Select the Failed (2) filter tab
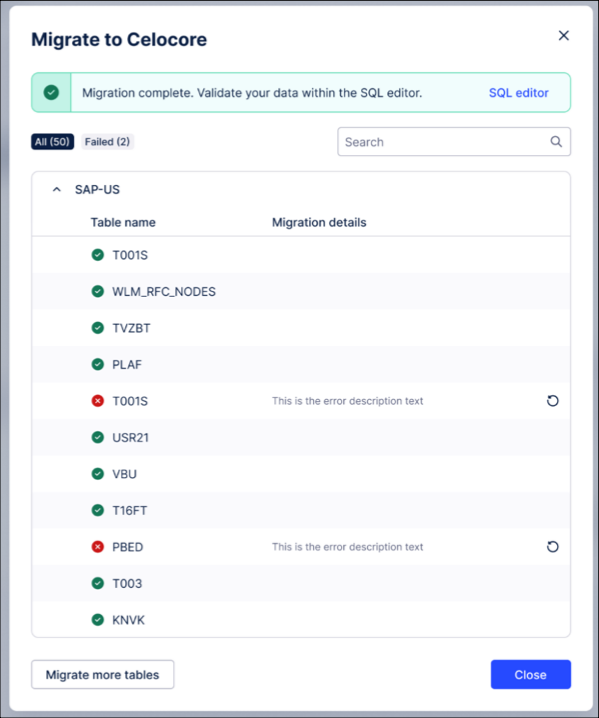 click(x=107, y=141)
